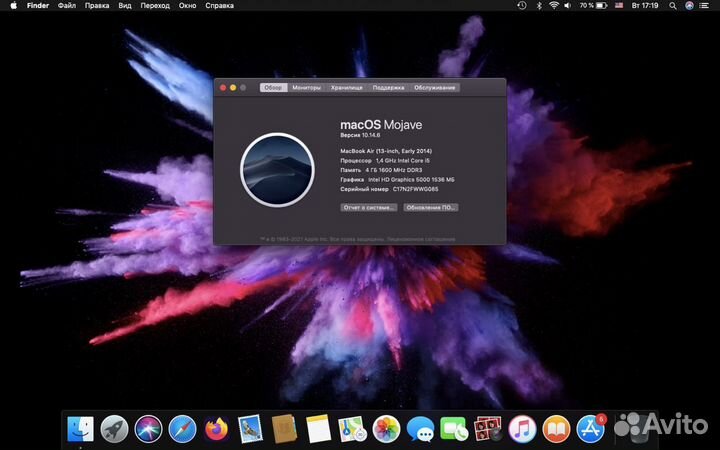Click the macOS Mojave title text
This screenshot has width=720, height=450.
pyautogui.click(x=381, y=124)
